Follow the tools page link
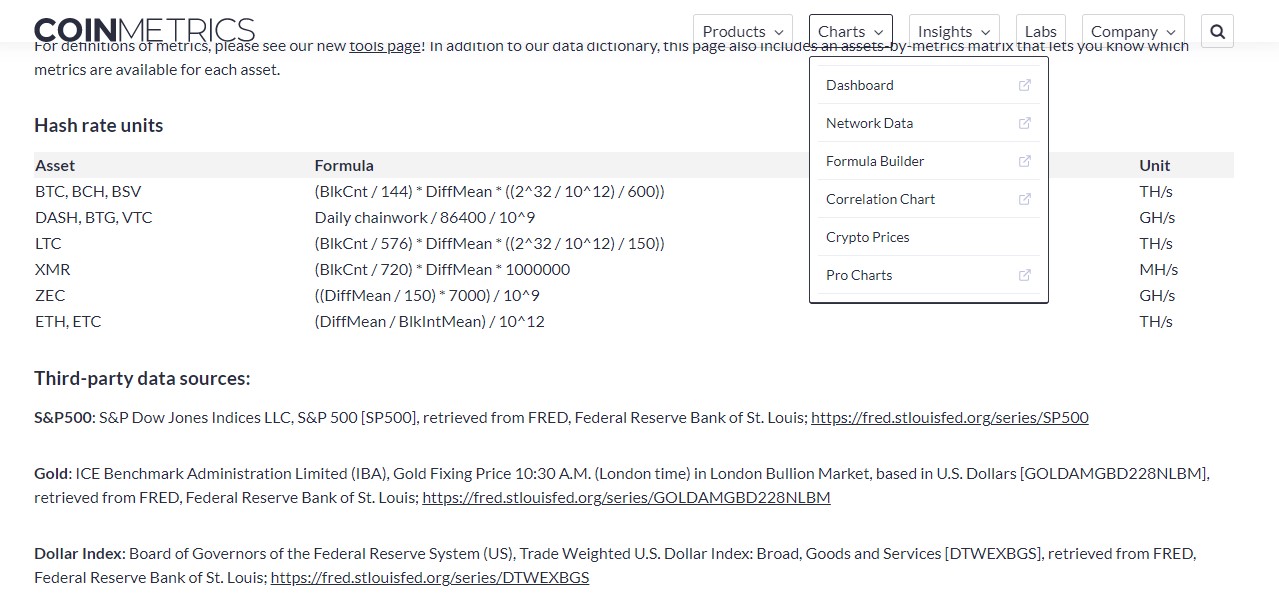 [385, 46]
